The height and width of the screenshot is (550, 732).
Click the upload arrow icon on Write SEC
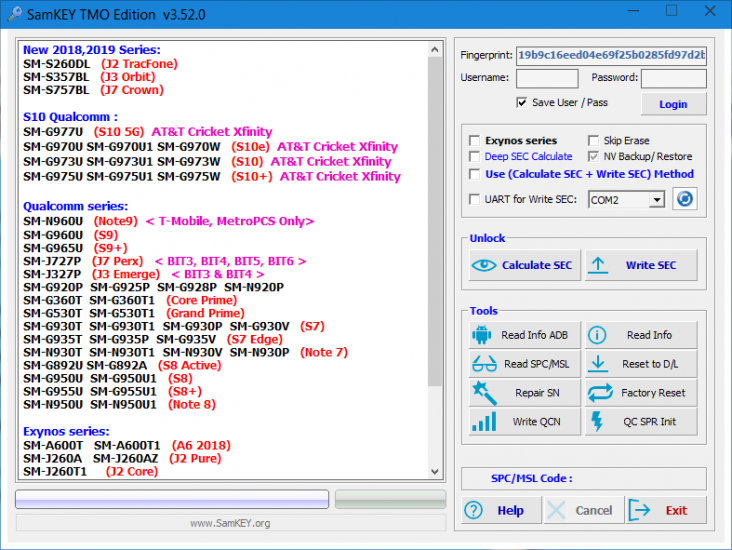[598, 265]
